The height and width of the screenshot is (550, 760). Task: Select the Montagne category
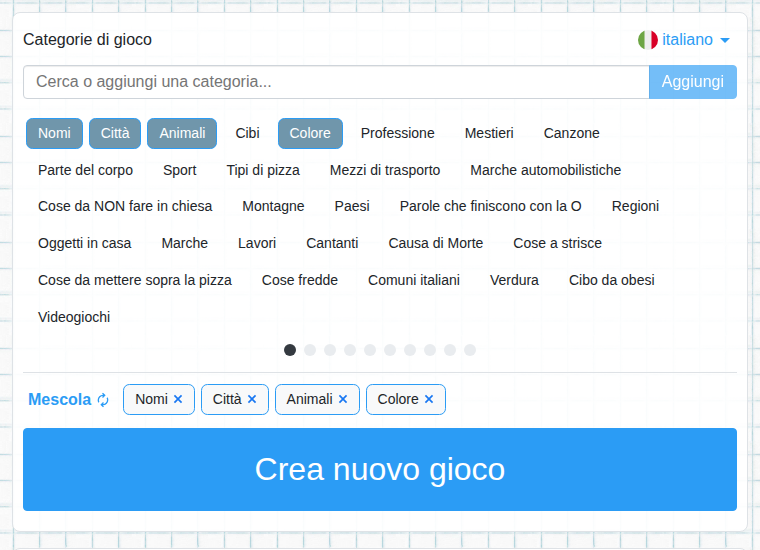tap(273, 206)
